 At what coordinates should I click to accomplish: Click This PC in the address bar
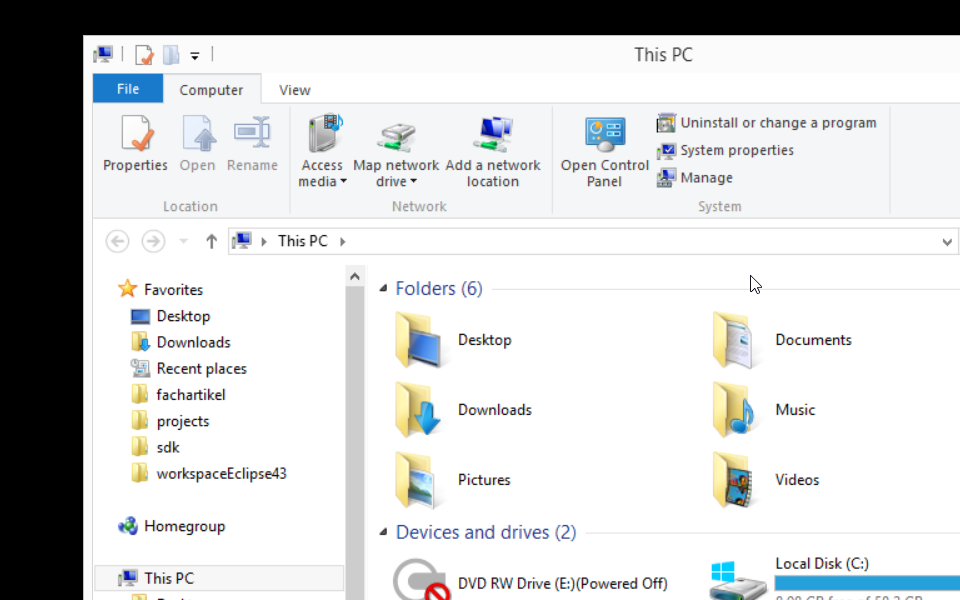(302, 241)
